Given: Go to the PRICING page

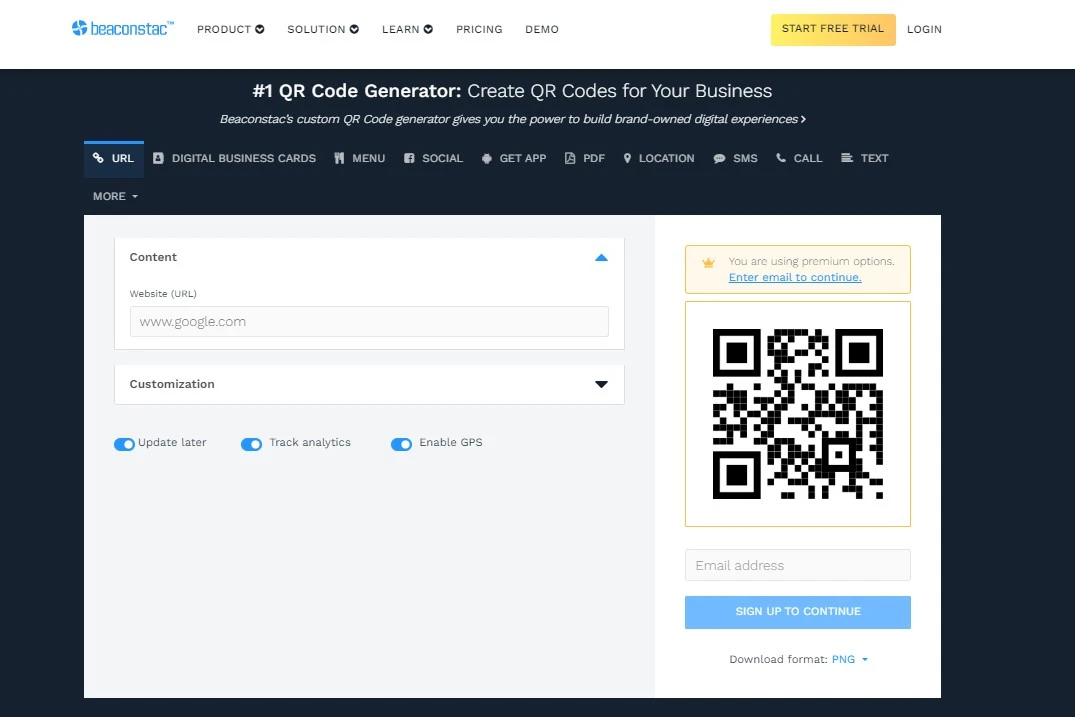Looking at the screenshot, I should [479, 29].
